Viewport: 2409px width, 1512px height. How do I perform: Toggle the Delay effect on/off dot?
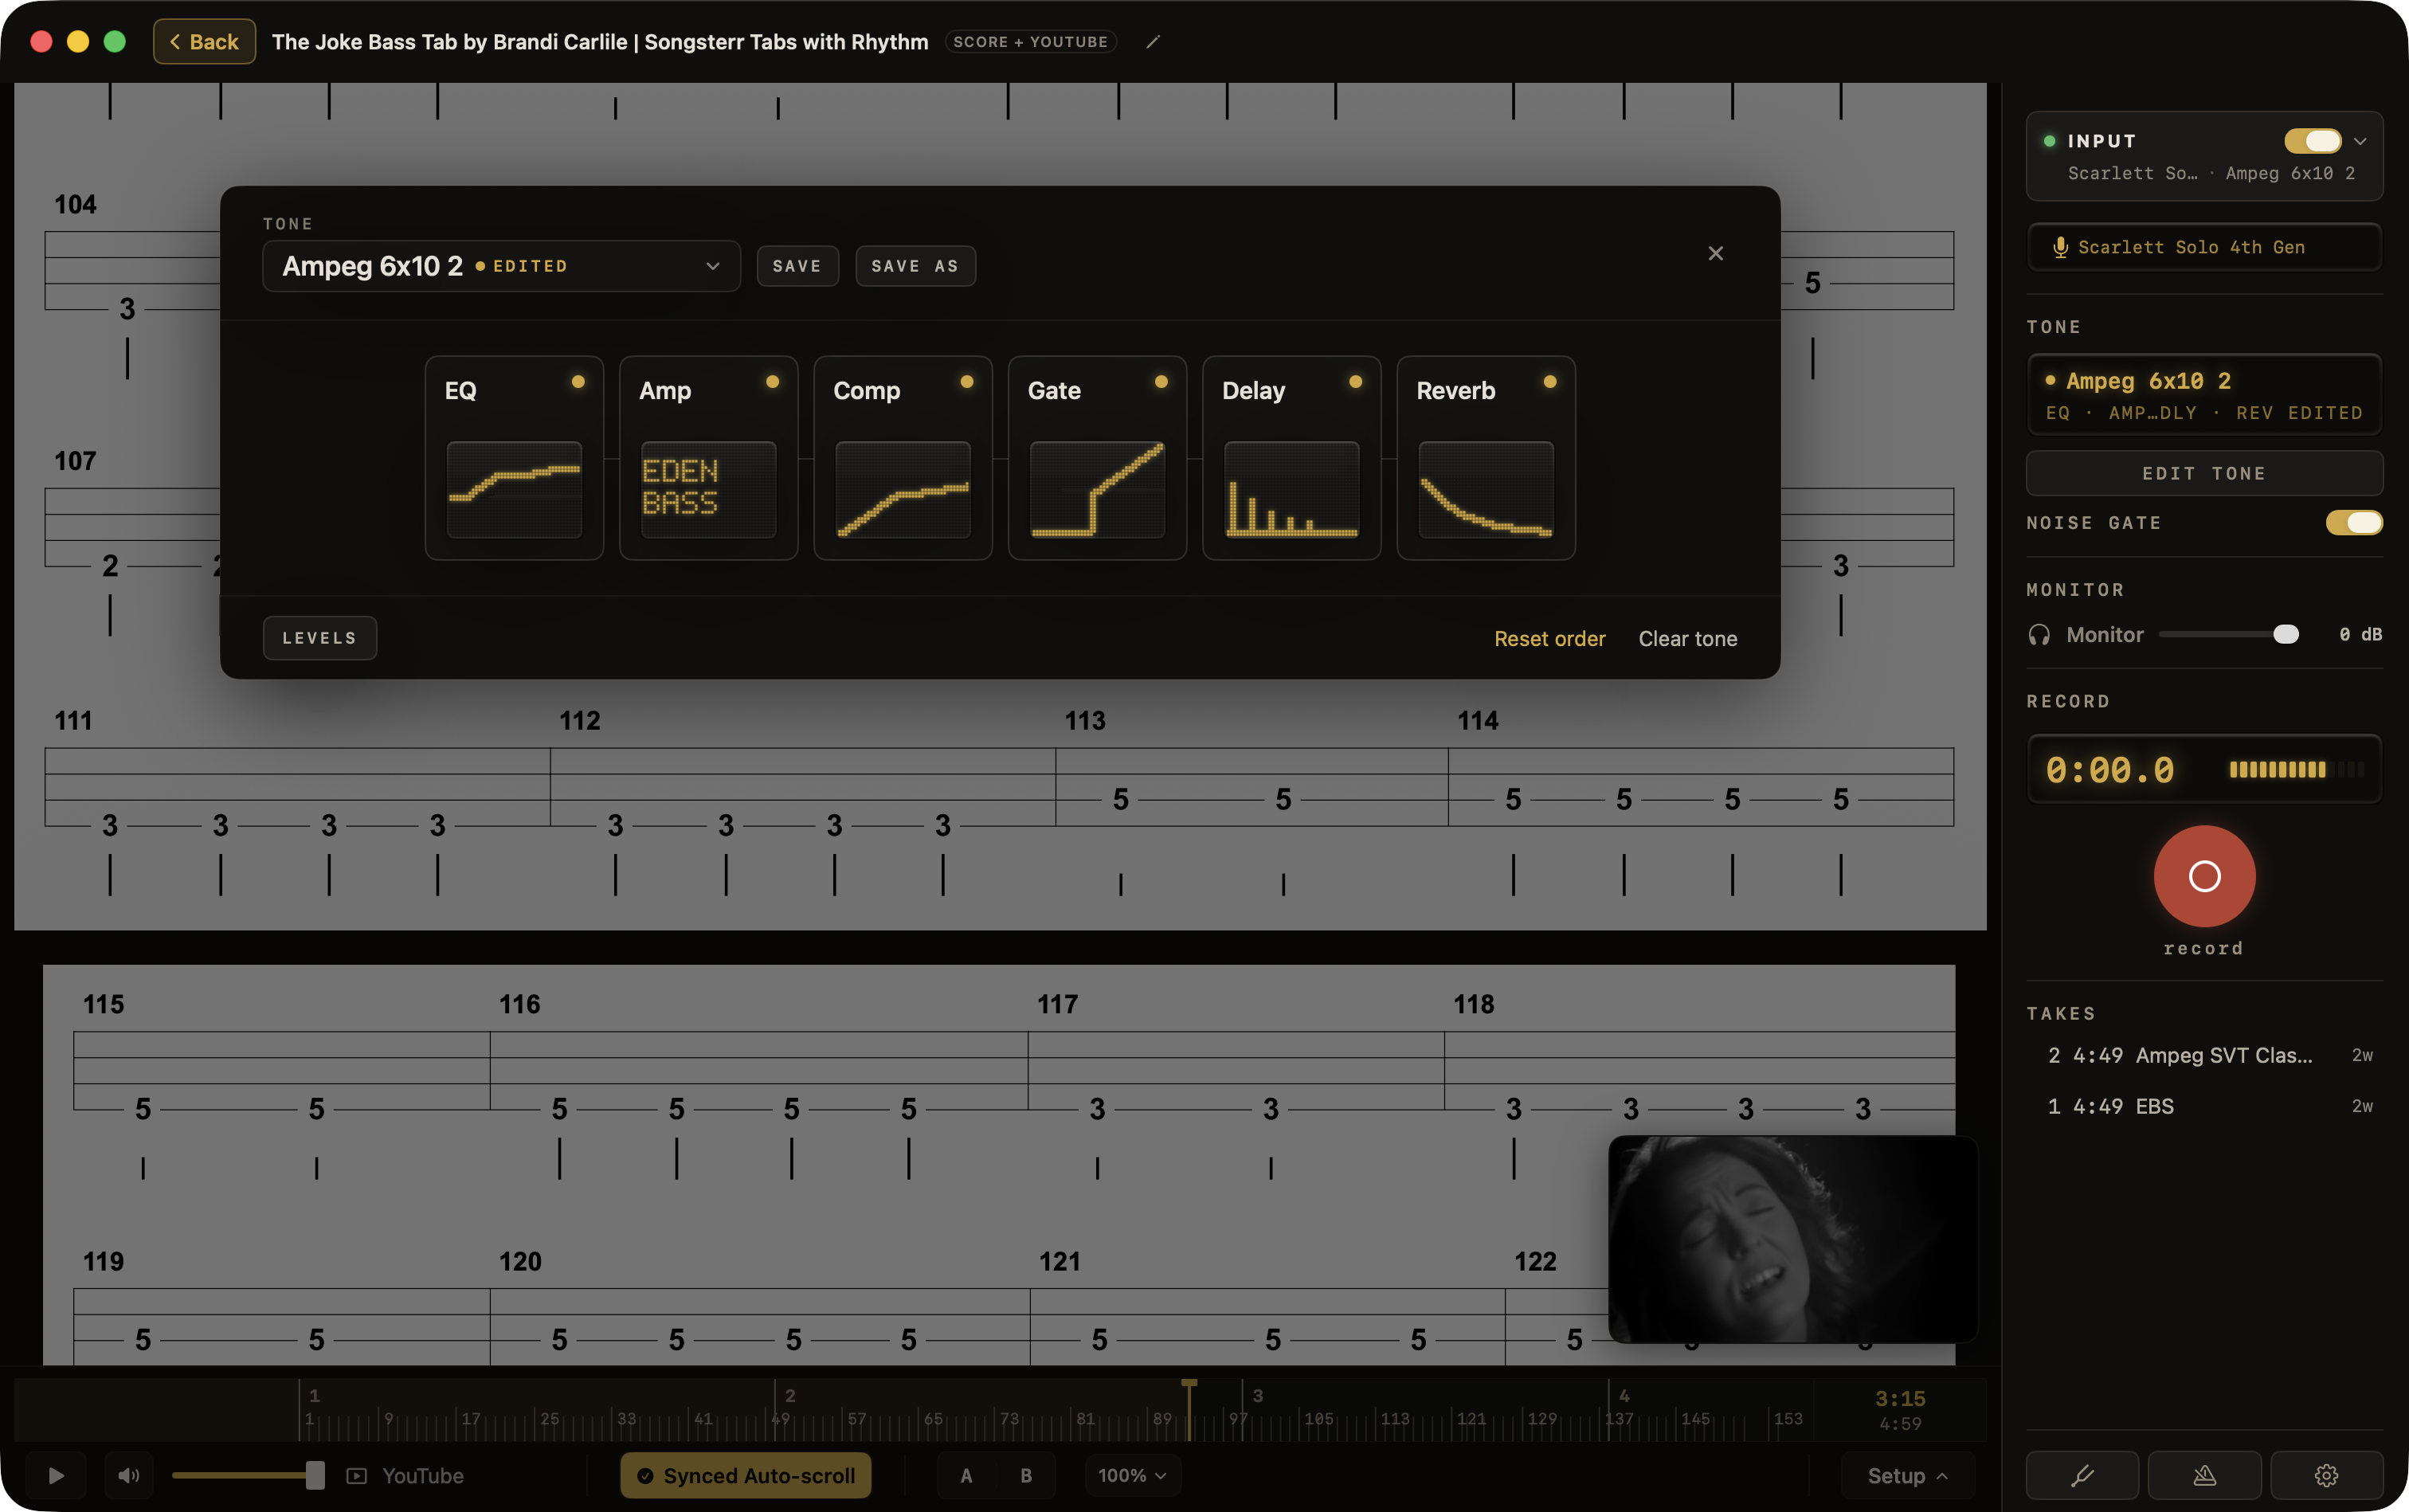(x=1356, y=381)
